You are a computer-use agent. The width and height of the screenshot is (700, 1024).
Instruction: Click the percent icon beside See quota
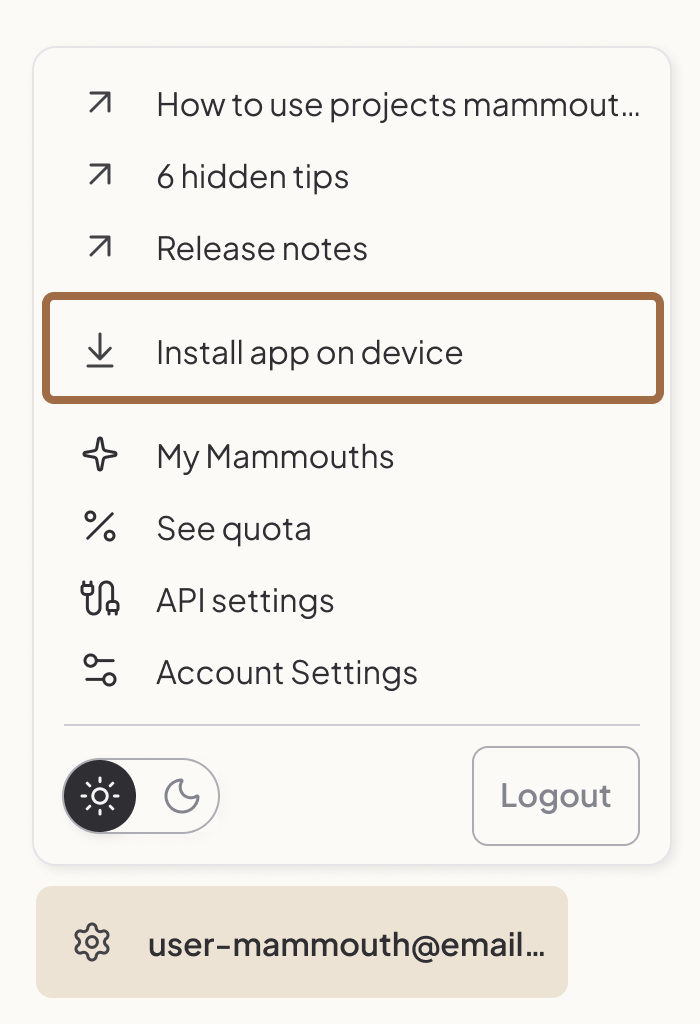tap(98, 528)
